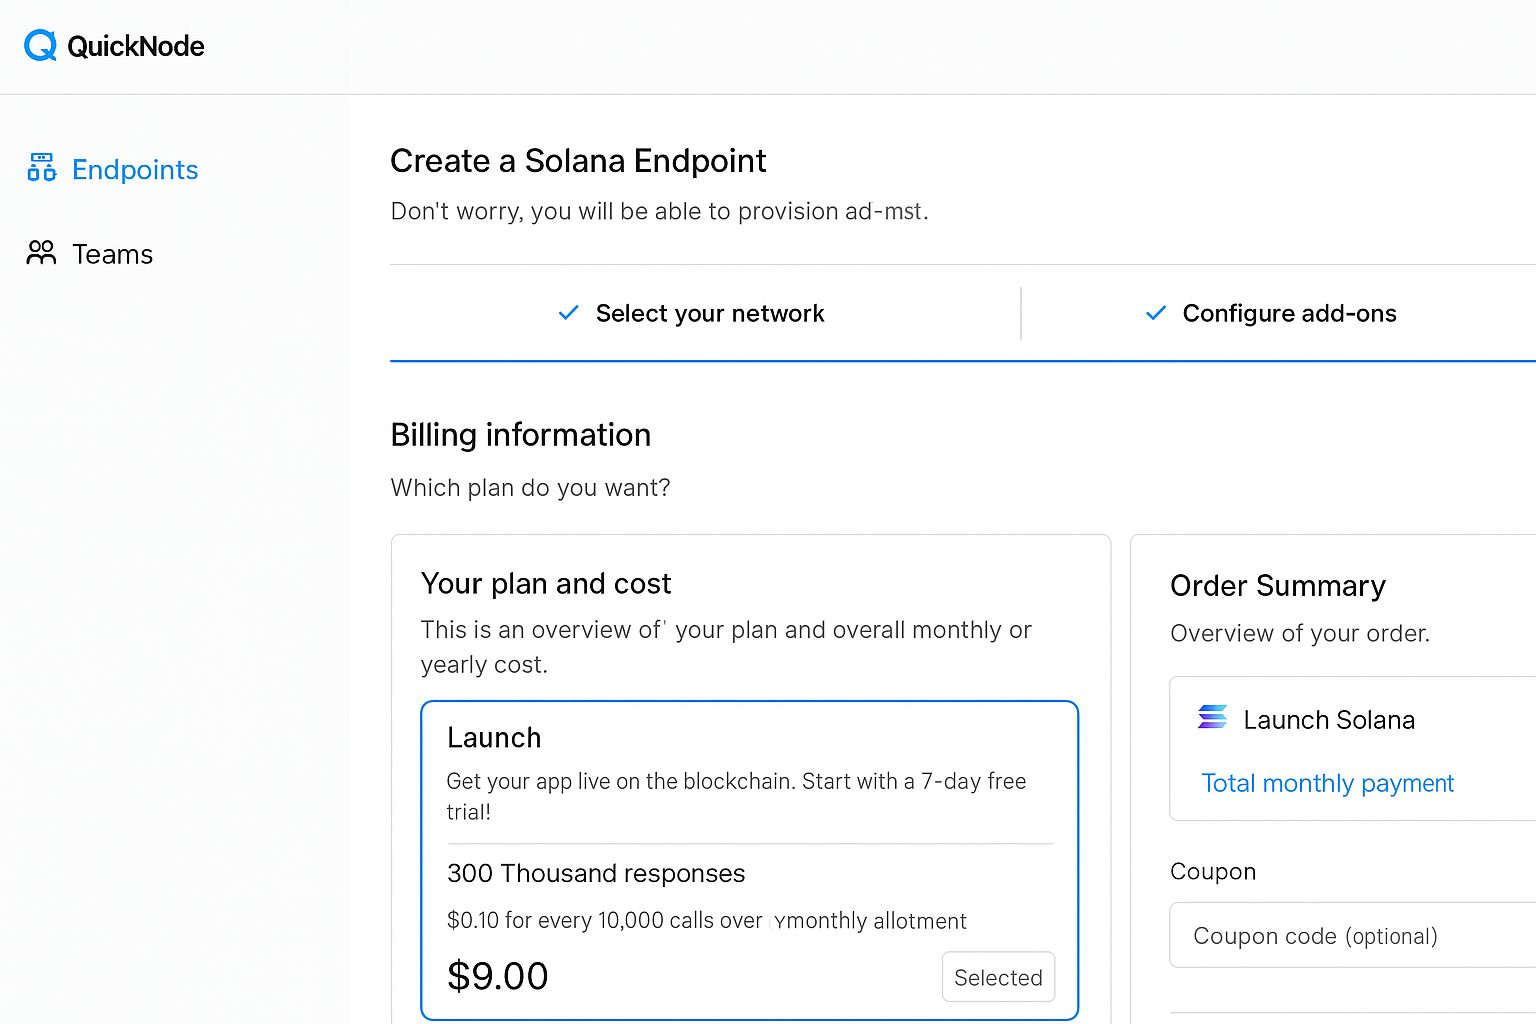Screen dimensions: 1536x1024
Task: Click the Coupon code input field
Action: [x=1350, y=936]
